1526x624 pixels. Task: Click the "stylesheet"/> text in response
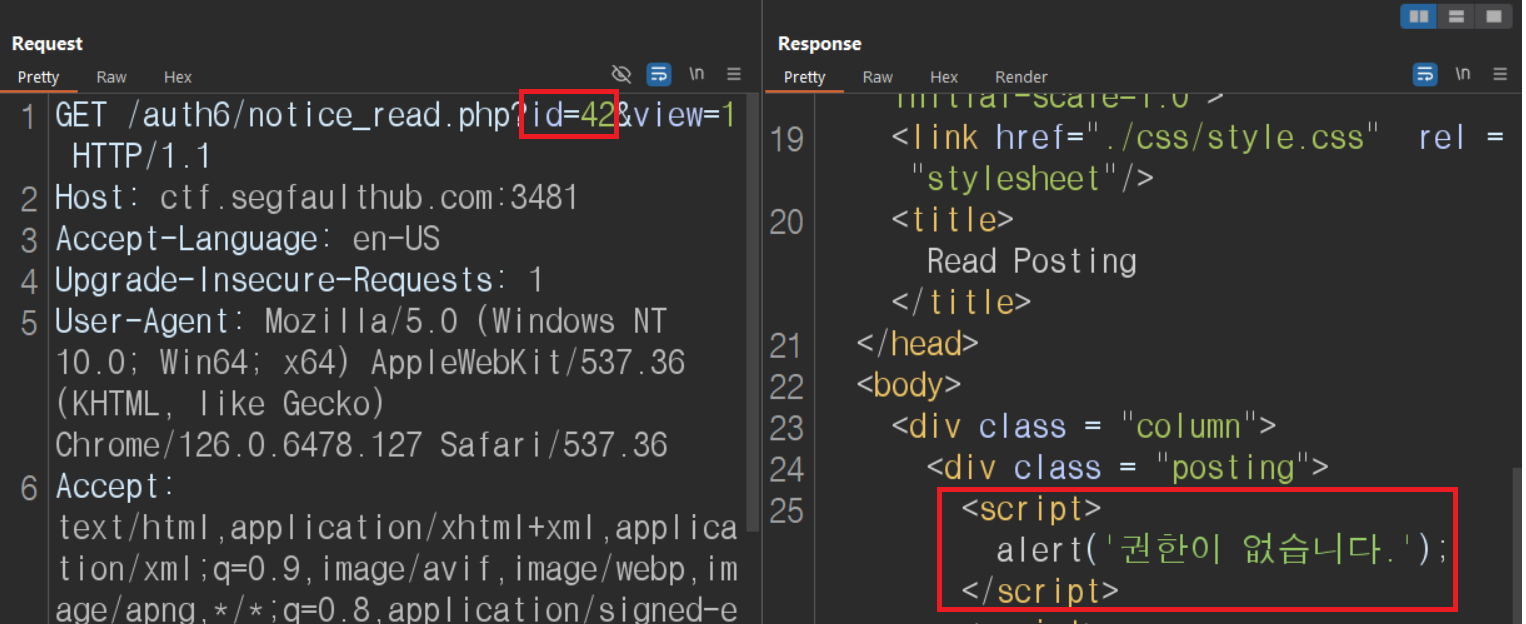[x=1032, y=178]
